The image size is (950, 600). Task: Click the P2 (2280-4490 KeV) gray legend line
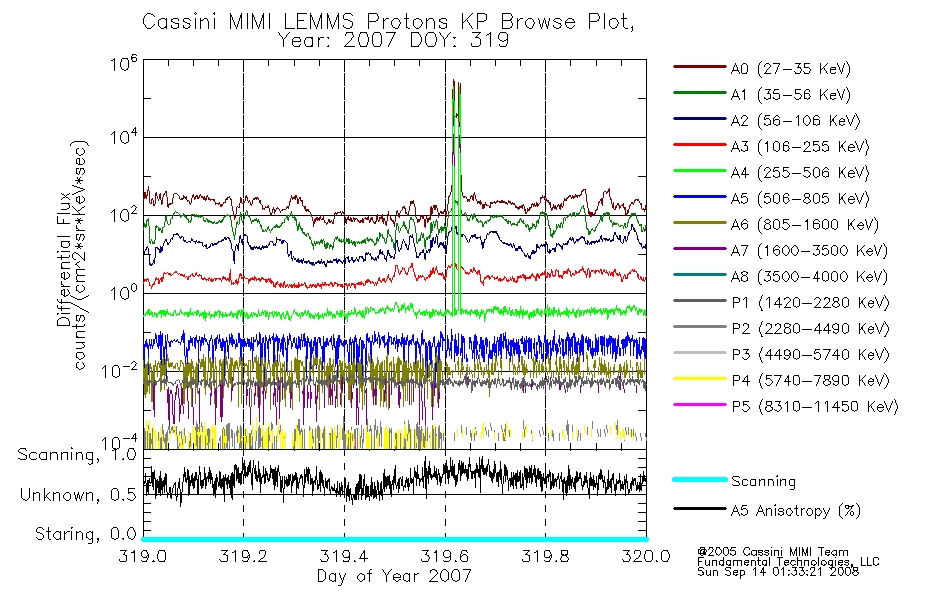tap(699, 327)
